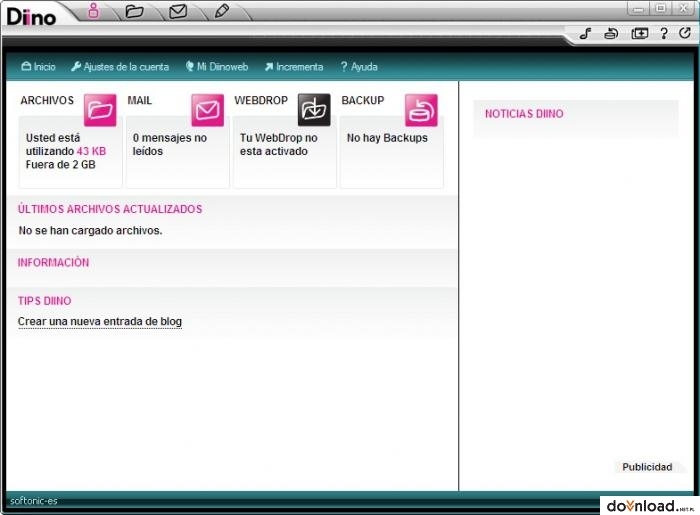700x515 pixels.
Task: Click the Publicidad label
Action: tap(647, 467)
